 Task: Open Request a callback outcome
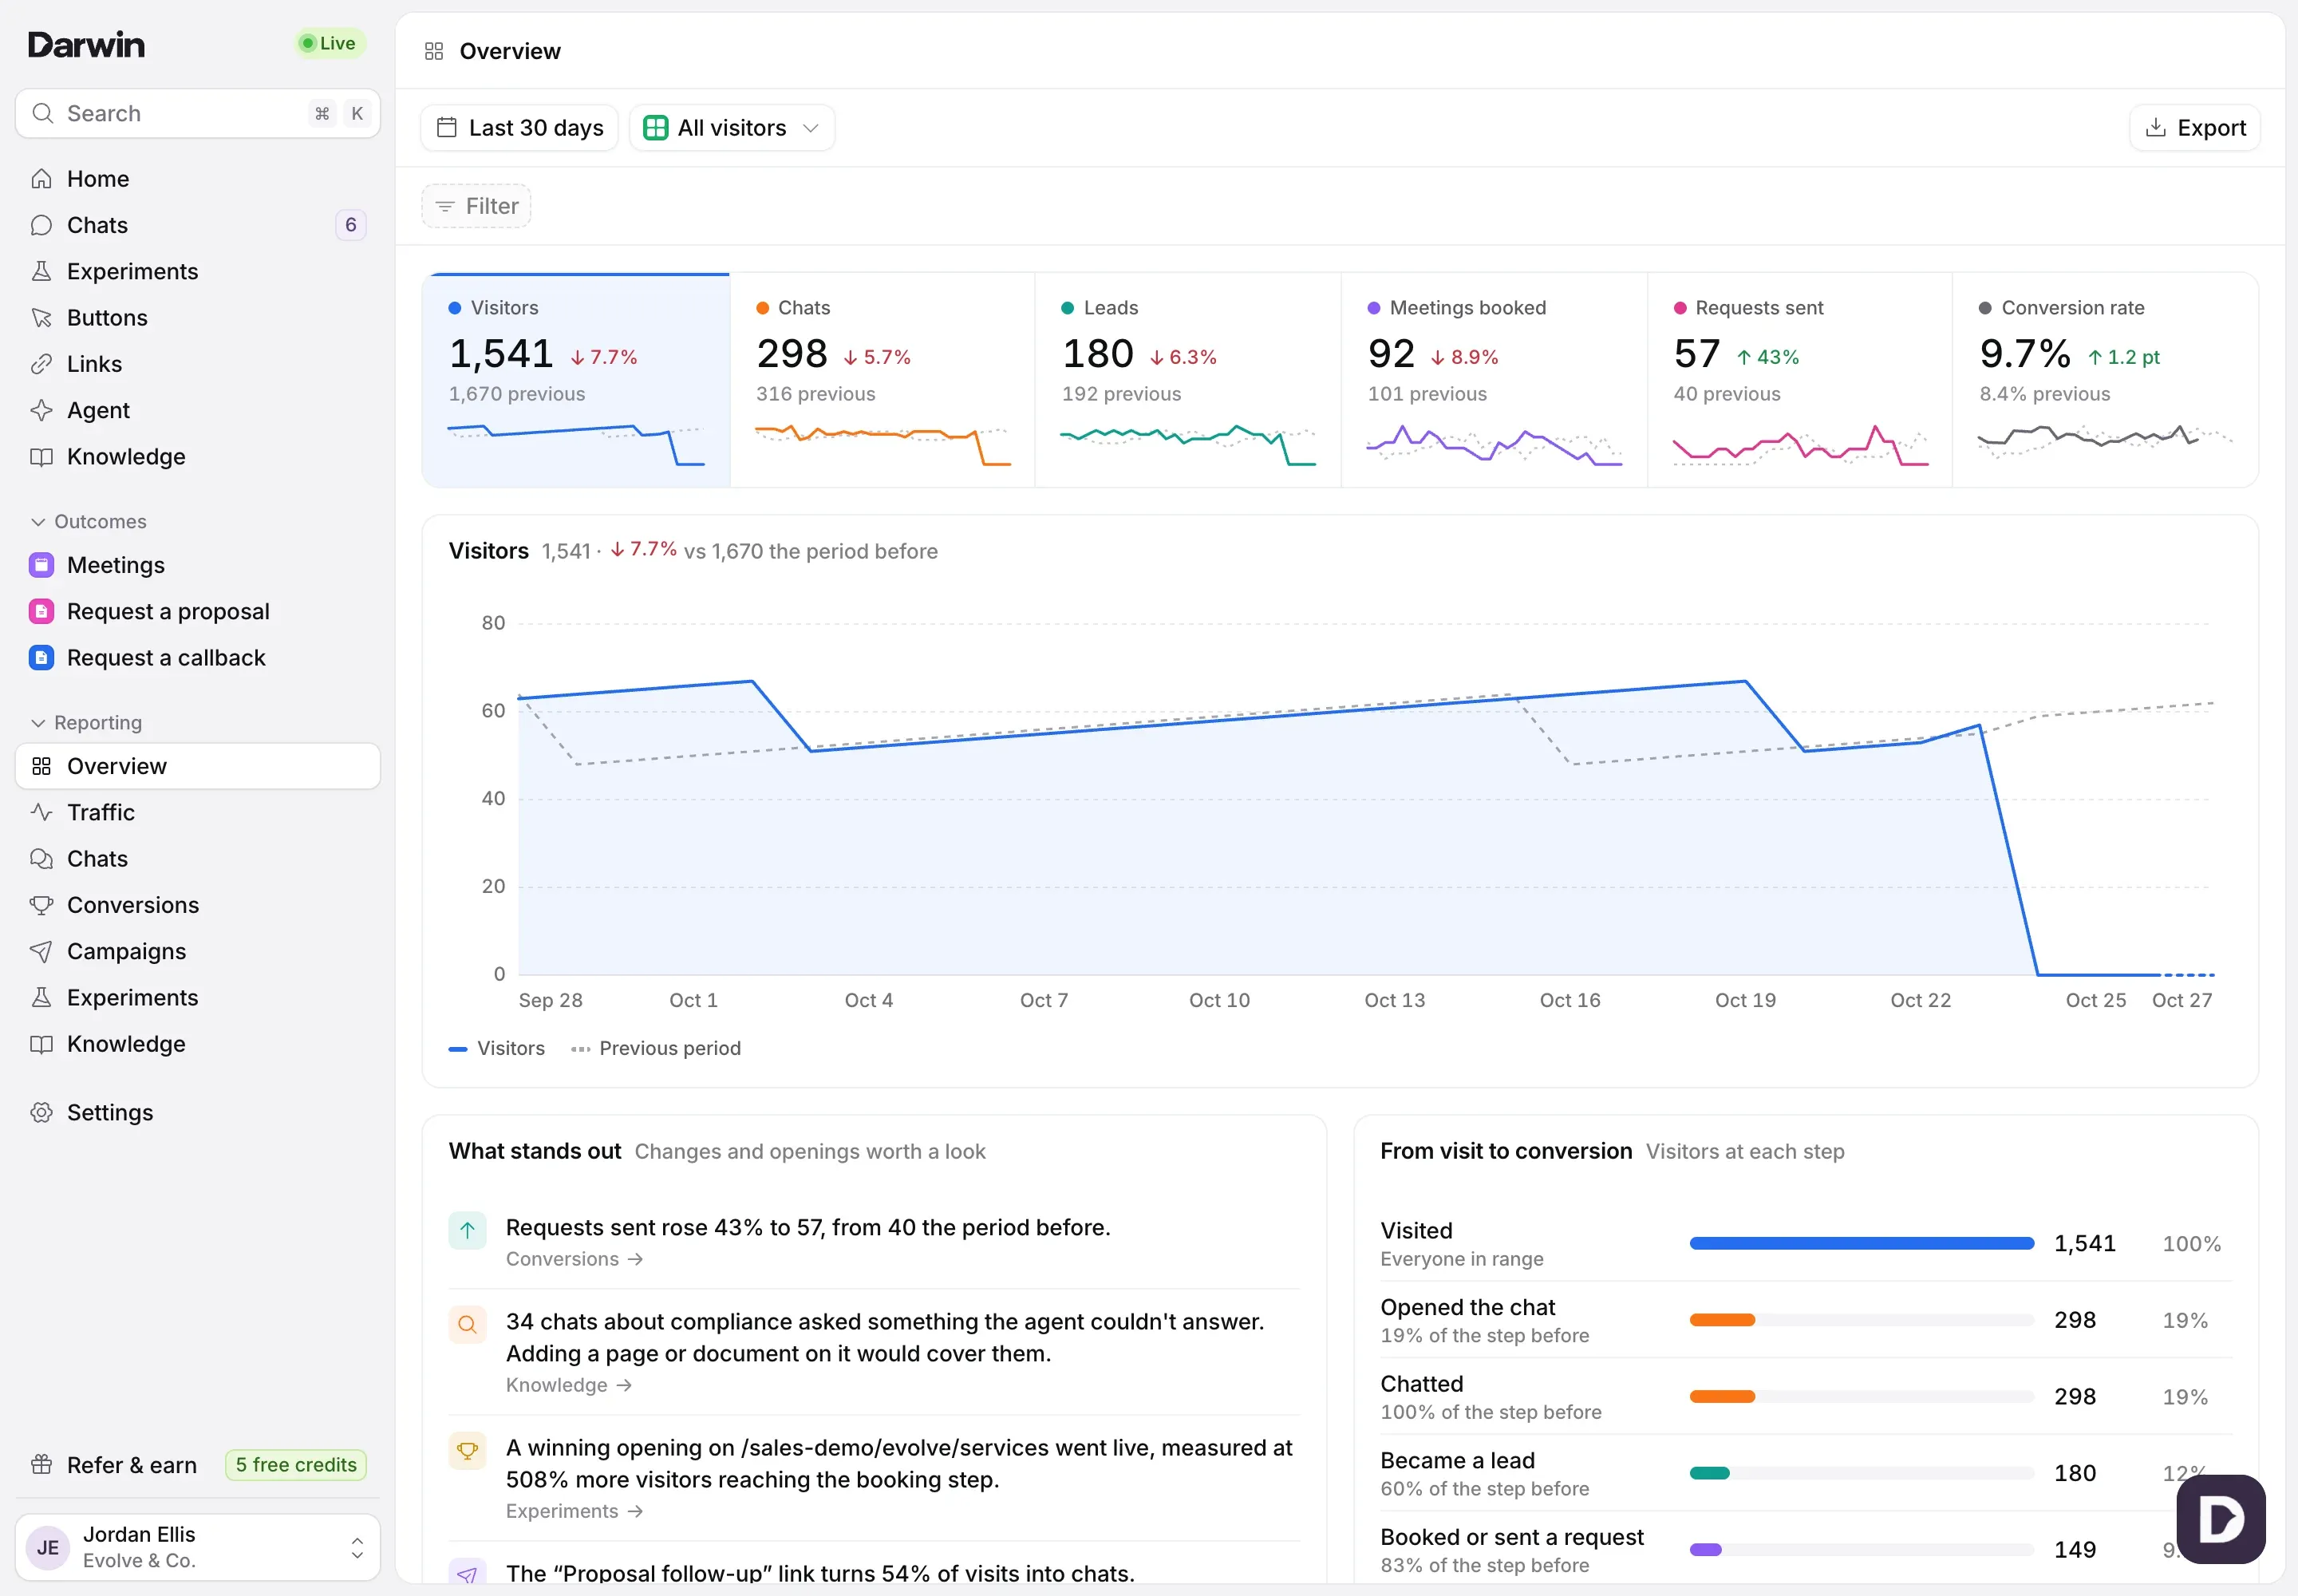click(197, 658)
